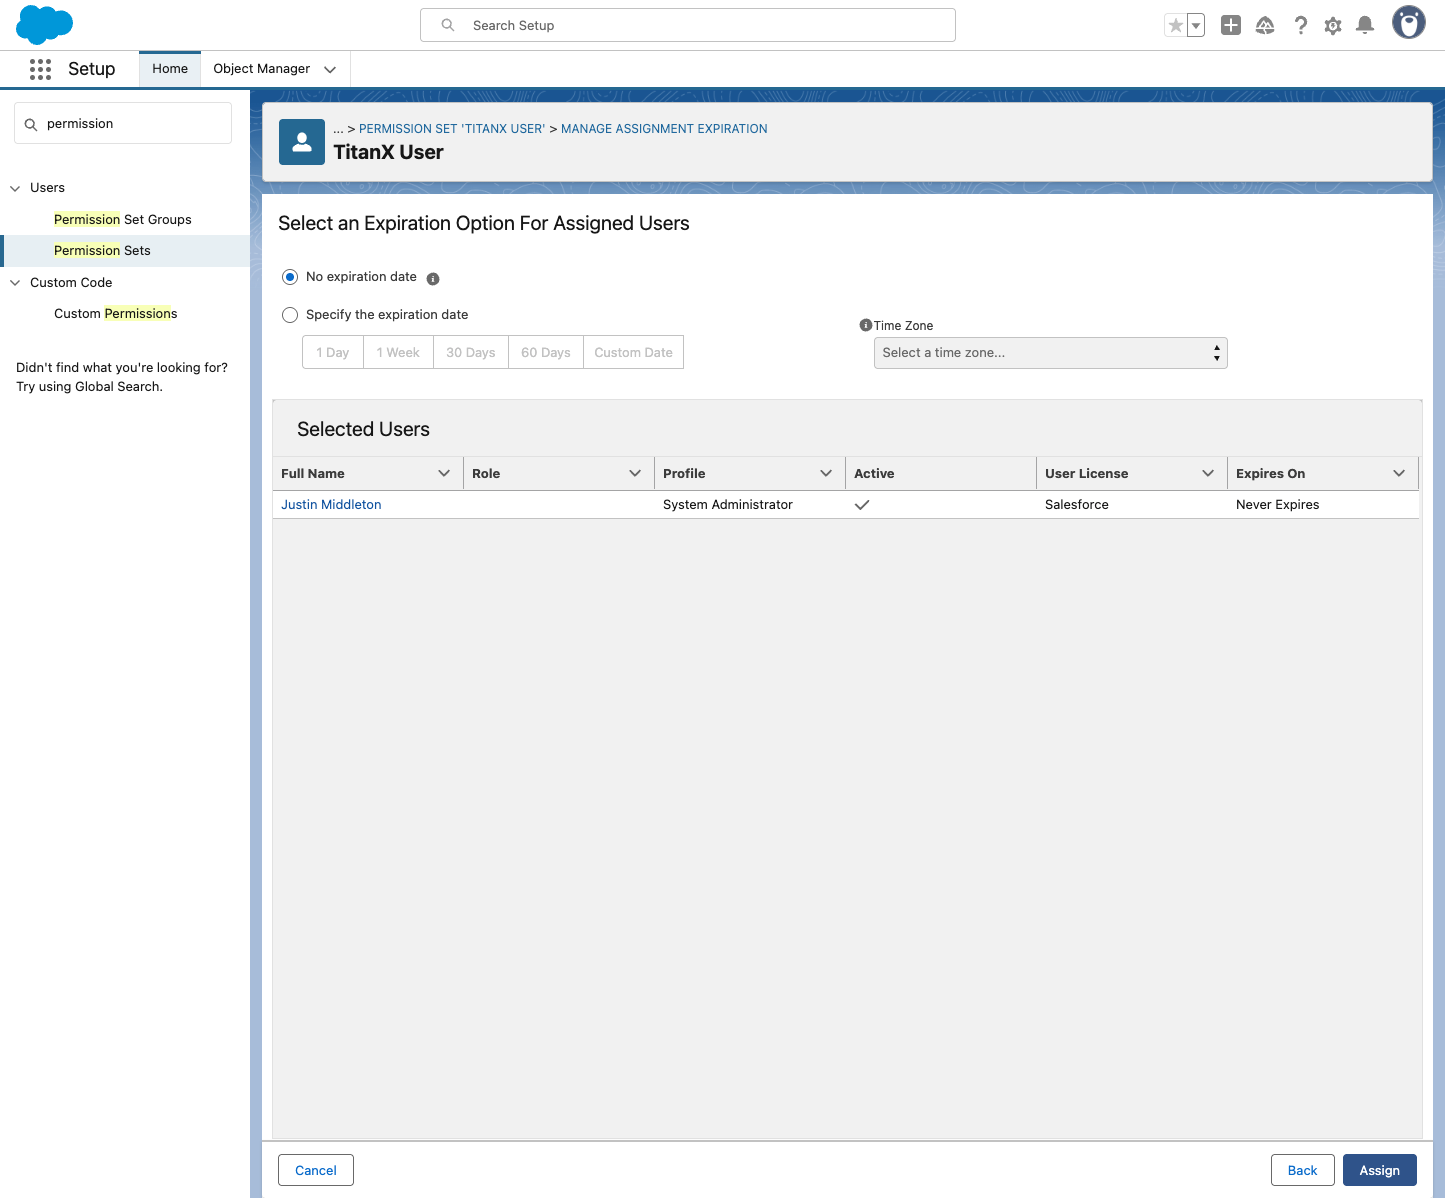Choose the 30 Days expiration button

click(471, 352)
